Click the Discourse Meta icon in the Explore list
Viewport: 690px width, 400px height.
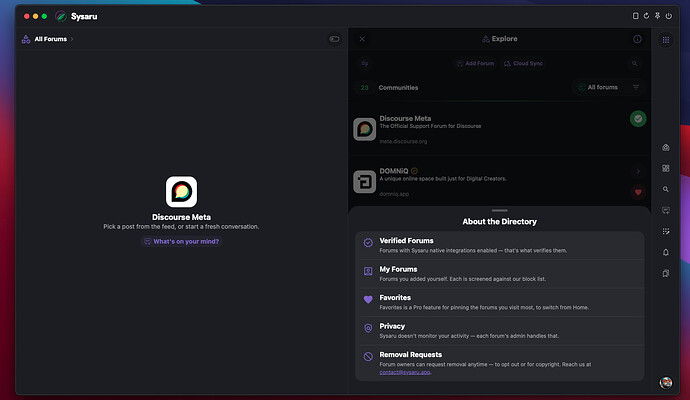pyautogui.click(x=364, y=129)
